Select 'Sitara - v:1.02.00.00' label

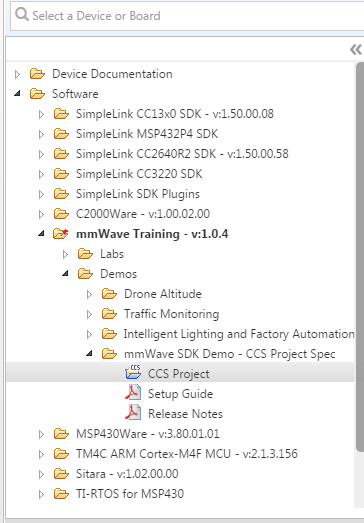127,474
